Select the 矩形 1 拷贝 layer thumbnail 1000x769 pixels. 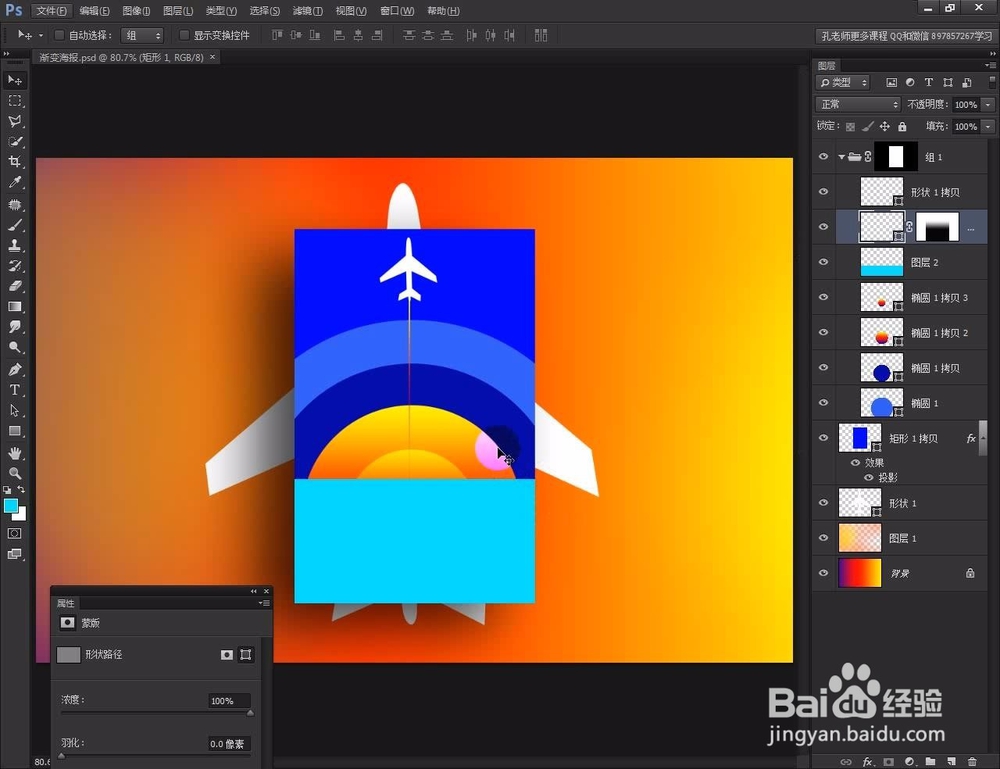click(858, 438)
